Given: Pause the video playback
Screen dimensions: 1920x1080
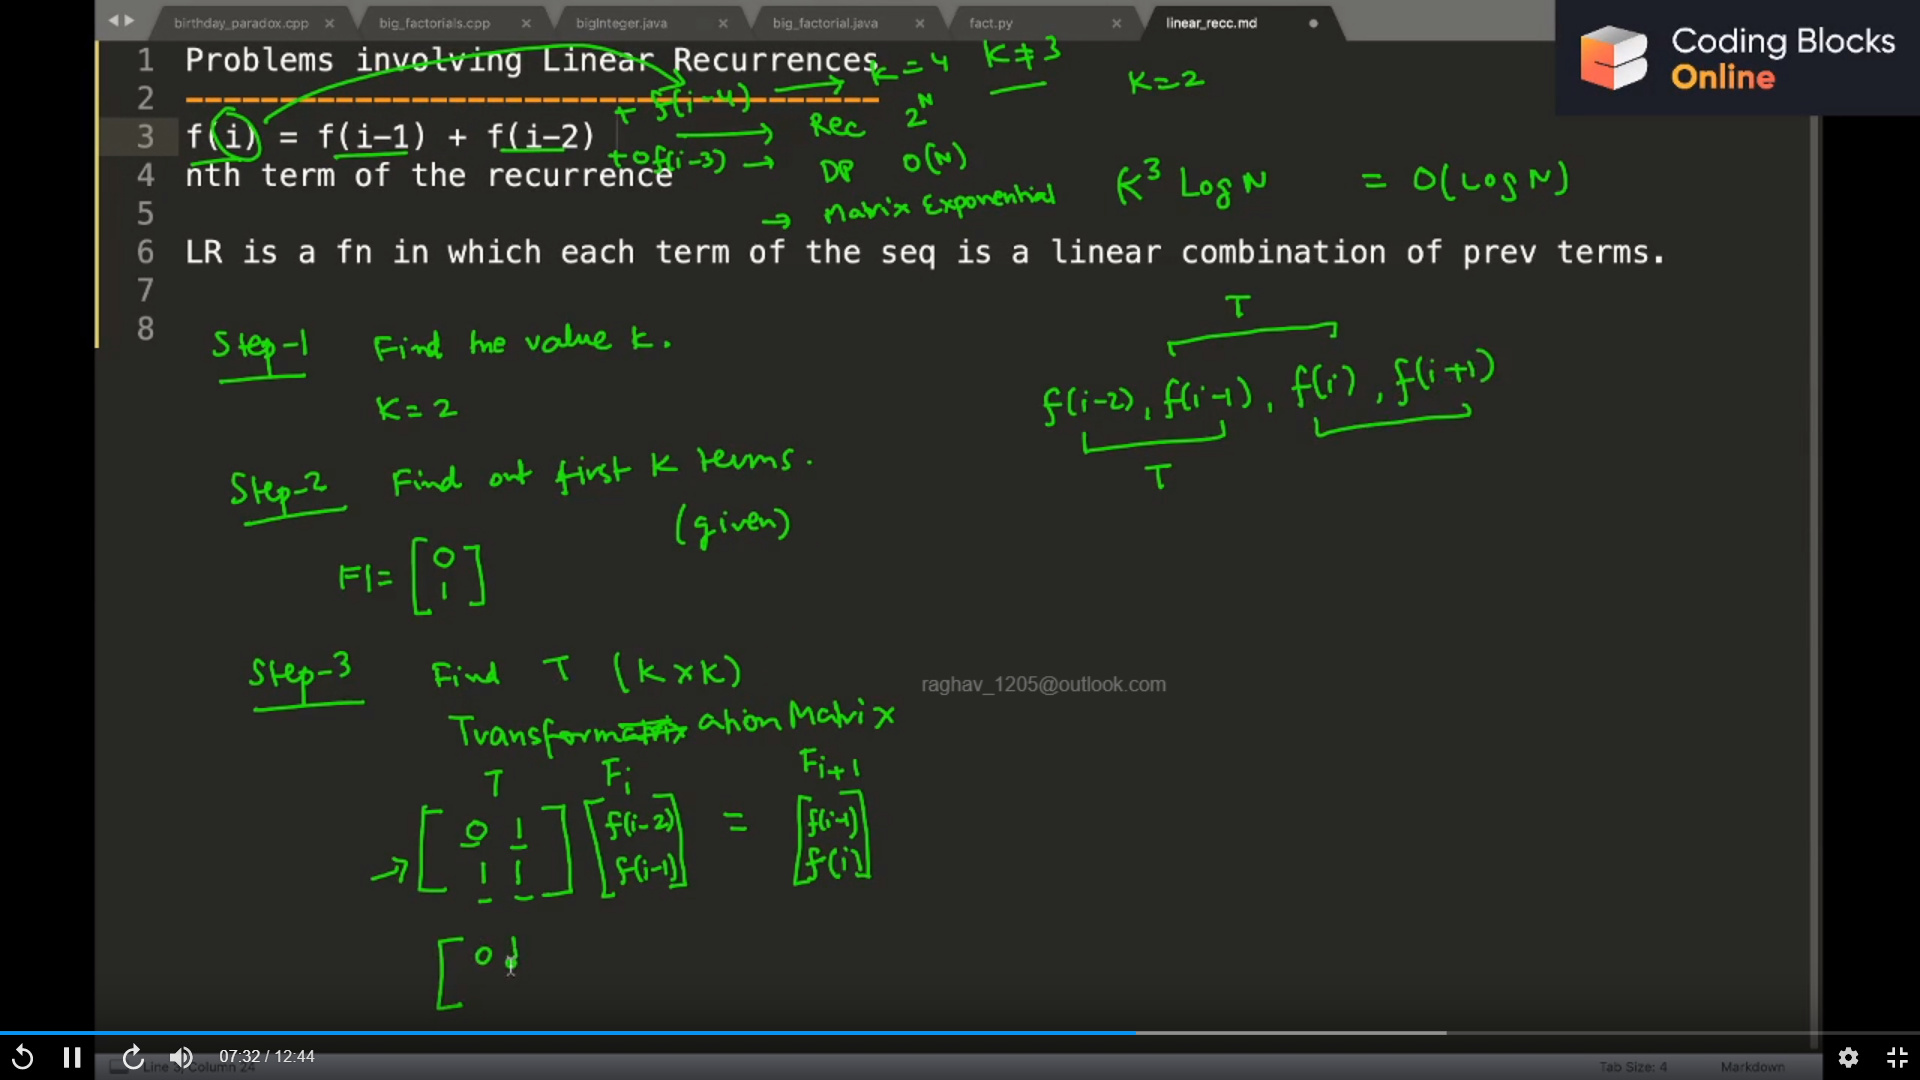Looking at the screenshot, I should (72, 1057).
